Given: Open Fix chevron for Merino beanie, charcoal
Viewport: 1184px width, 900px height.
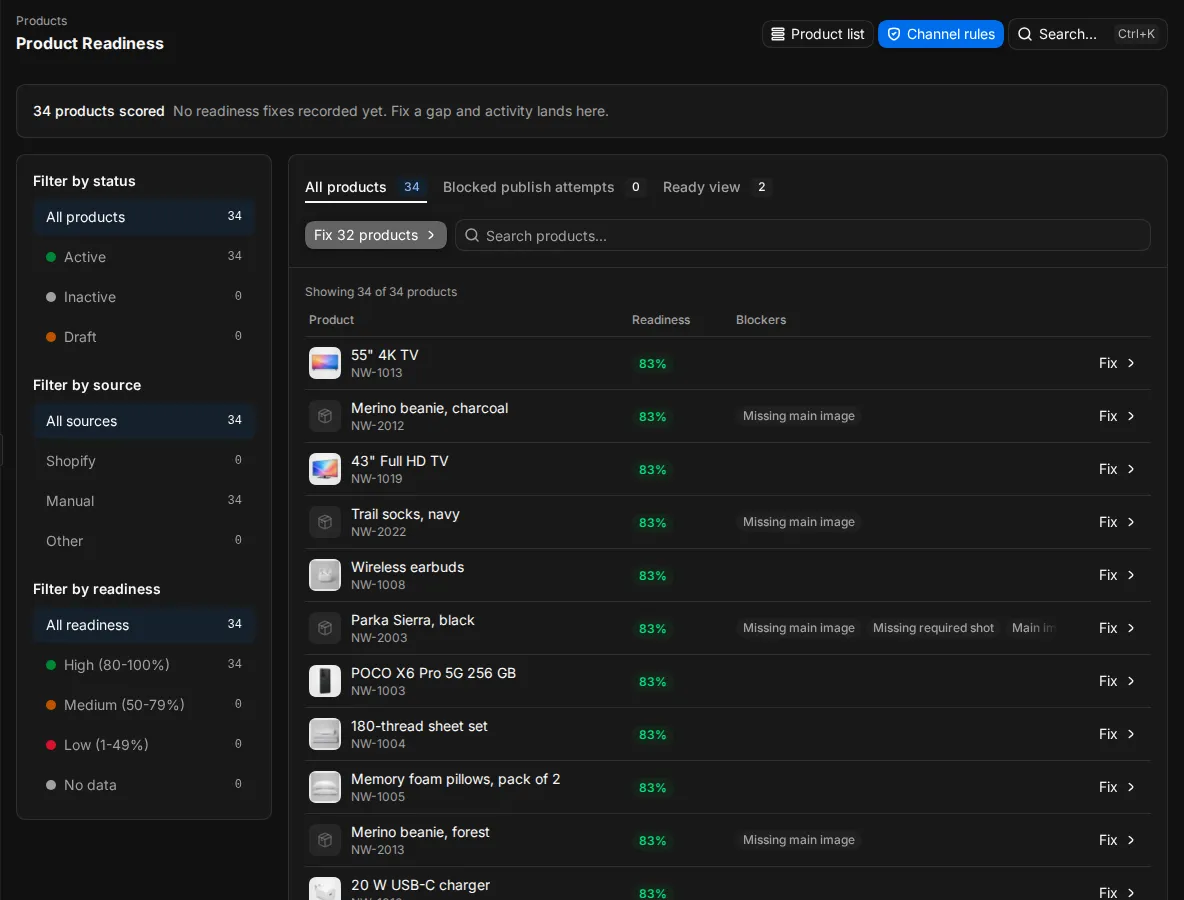Looking at the screenshot, I should pos(1131,416).
